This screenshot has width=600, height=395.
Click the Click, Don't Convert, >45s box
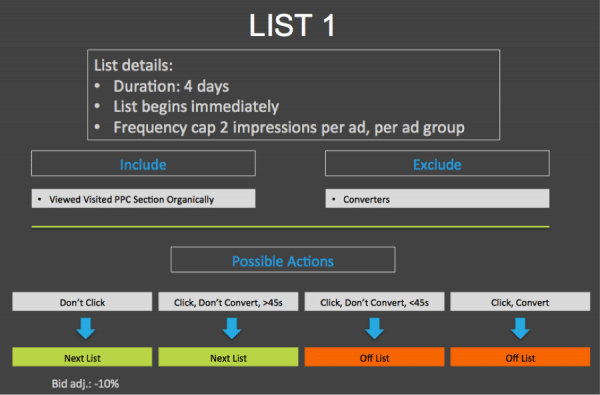228,302
